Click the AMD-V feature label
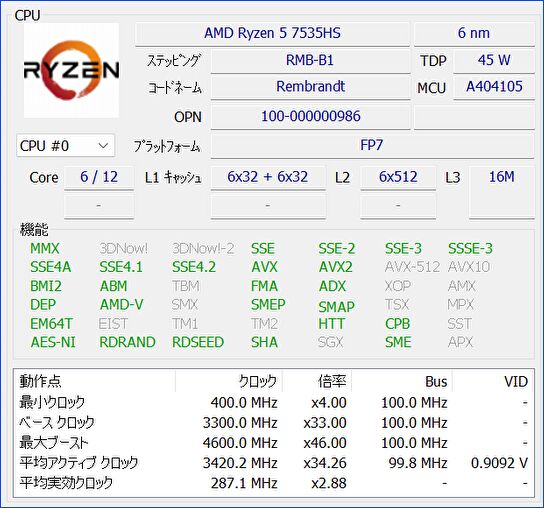Viewport: 544px width, 508px height. coord(121,305)
